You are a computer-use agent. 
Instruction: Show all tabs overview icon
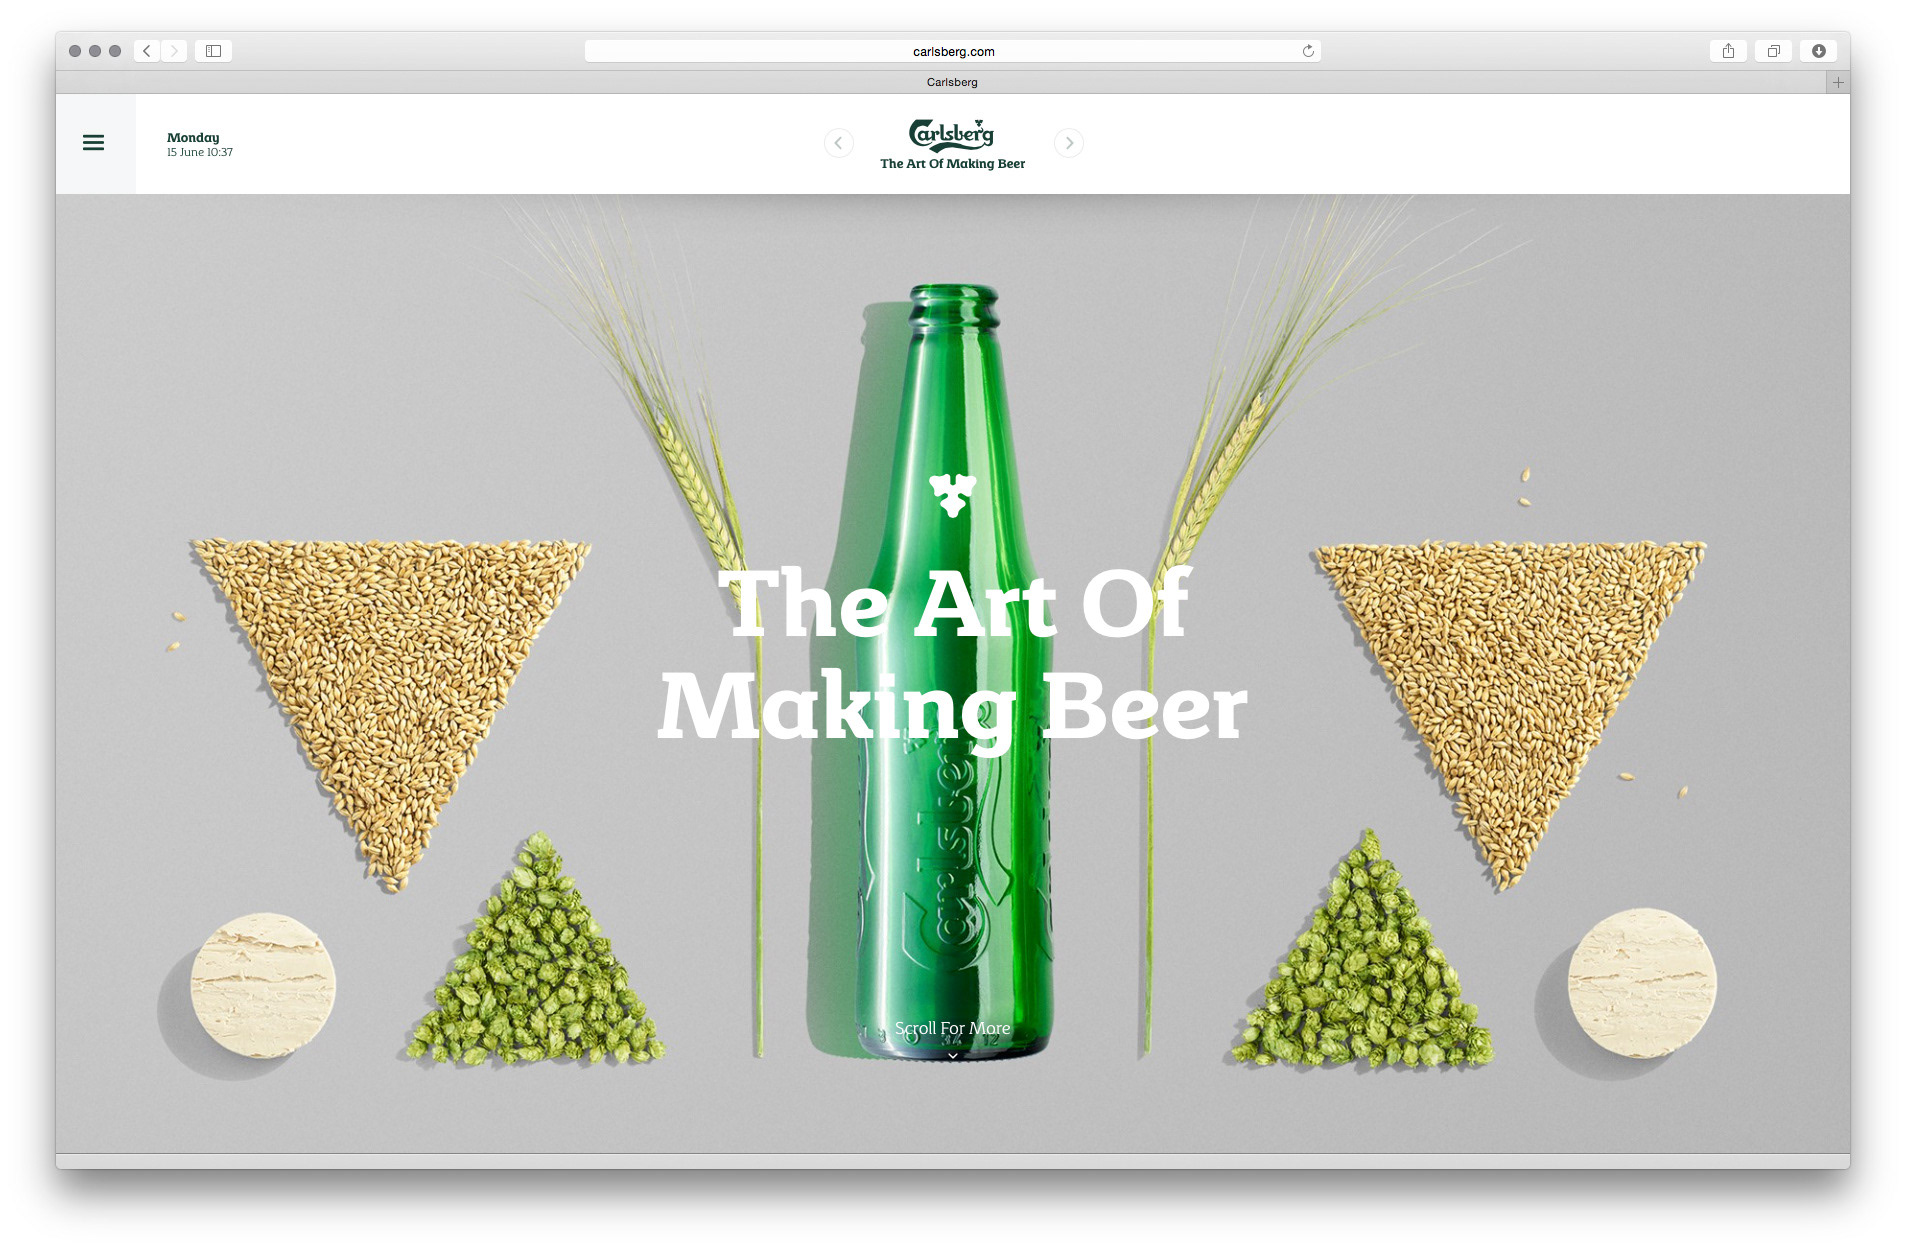pos(1773,51)
